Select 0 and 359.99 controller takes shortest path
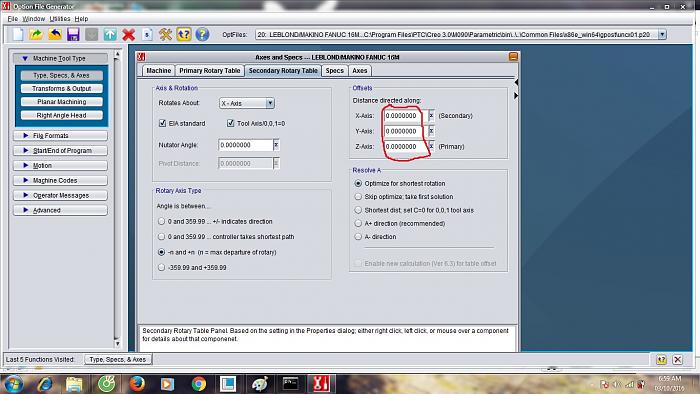700x394 pixels. click(x=161, y=236)
